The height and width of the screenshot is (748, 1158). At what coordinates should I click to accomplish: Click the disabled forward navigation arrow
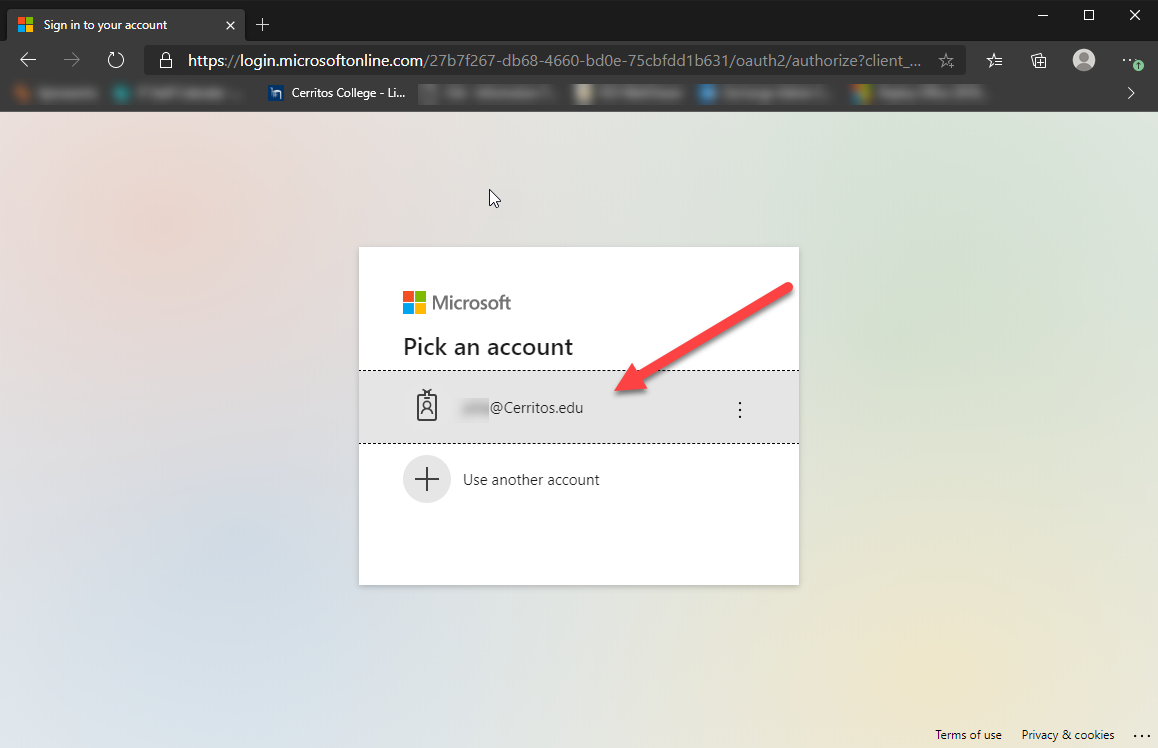[72, 60]
